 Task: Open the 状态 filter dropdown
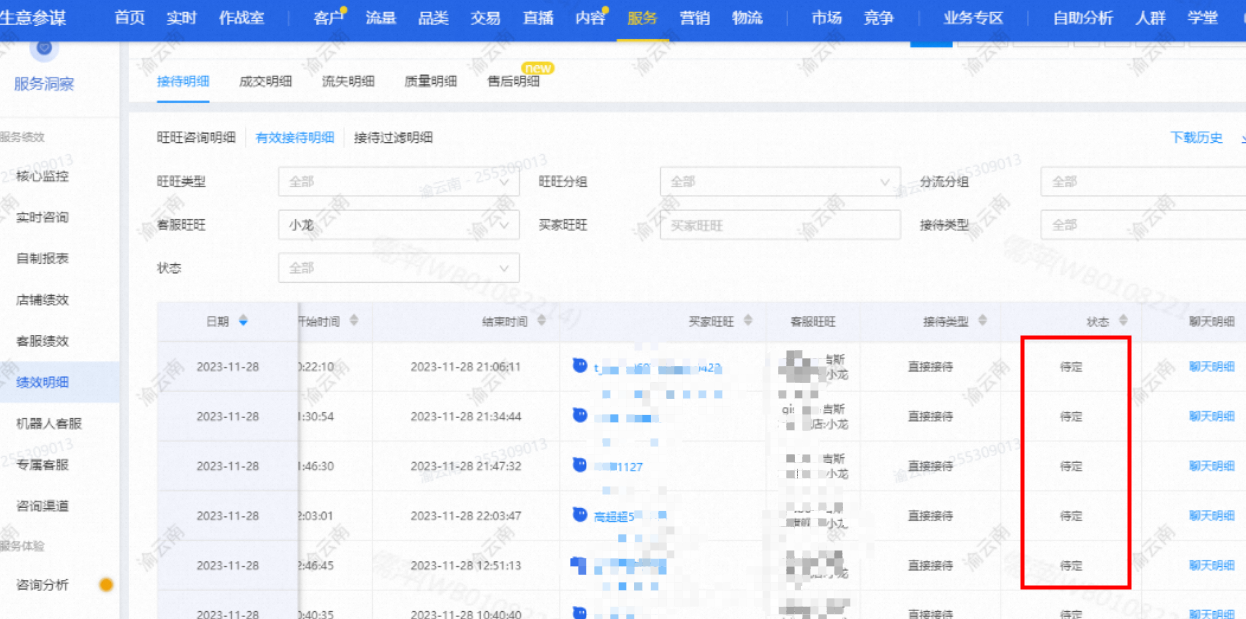point(399,268)
